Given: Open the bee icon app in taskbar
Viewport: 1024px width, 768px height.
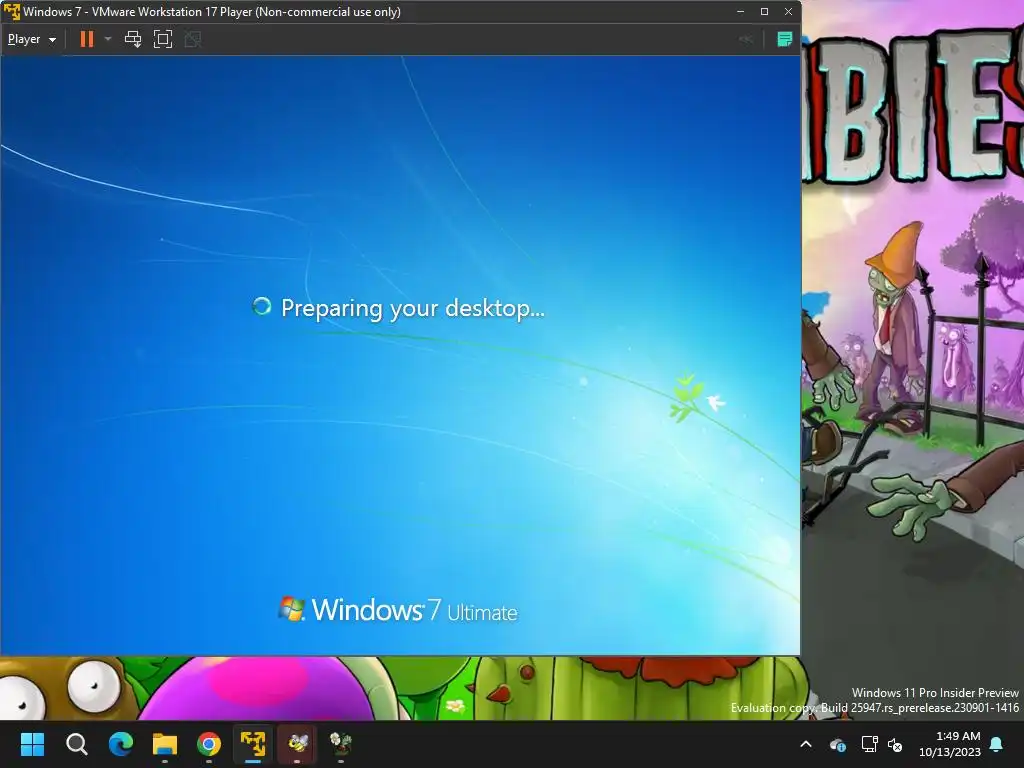Looking at the screenshot, I should point(297,744).
